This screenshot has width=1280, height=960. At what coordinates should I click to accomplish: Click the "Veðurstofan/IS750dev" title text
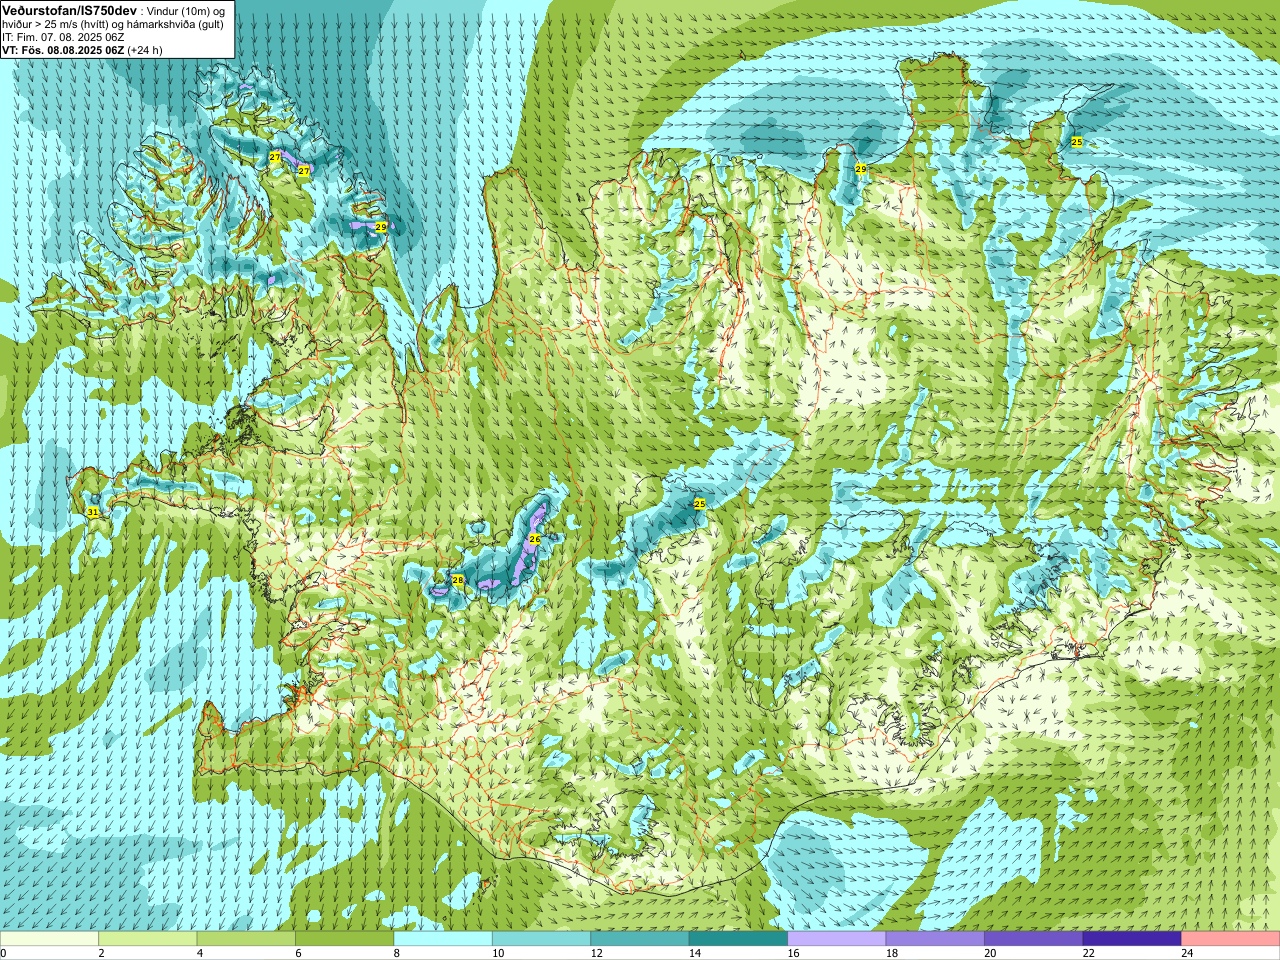coord(70,10)
